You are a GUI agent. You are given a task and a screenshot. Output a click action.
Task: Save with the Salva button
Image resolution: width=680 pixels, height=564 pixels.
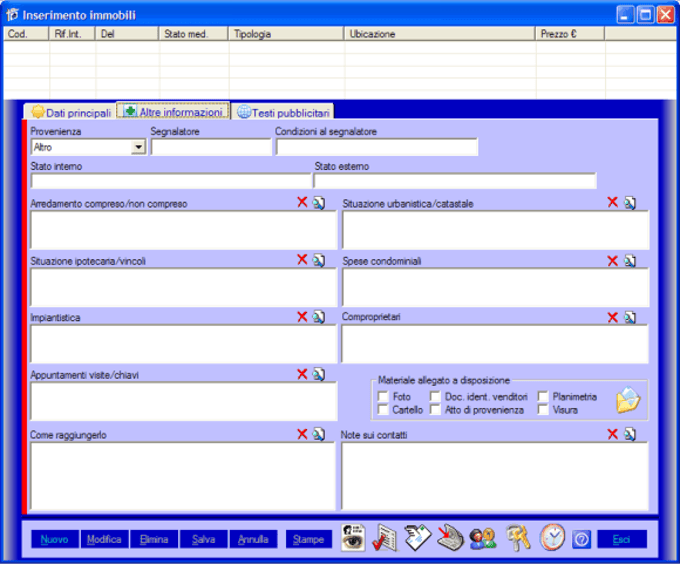(x=203, y=539)
